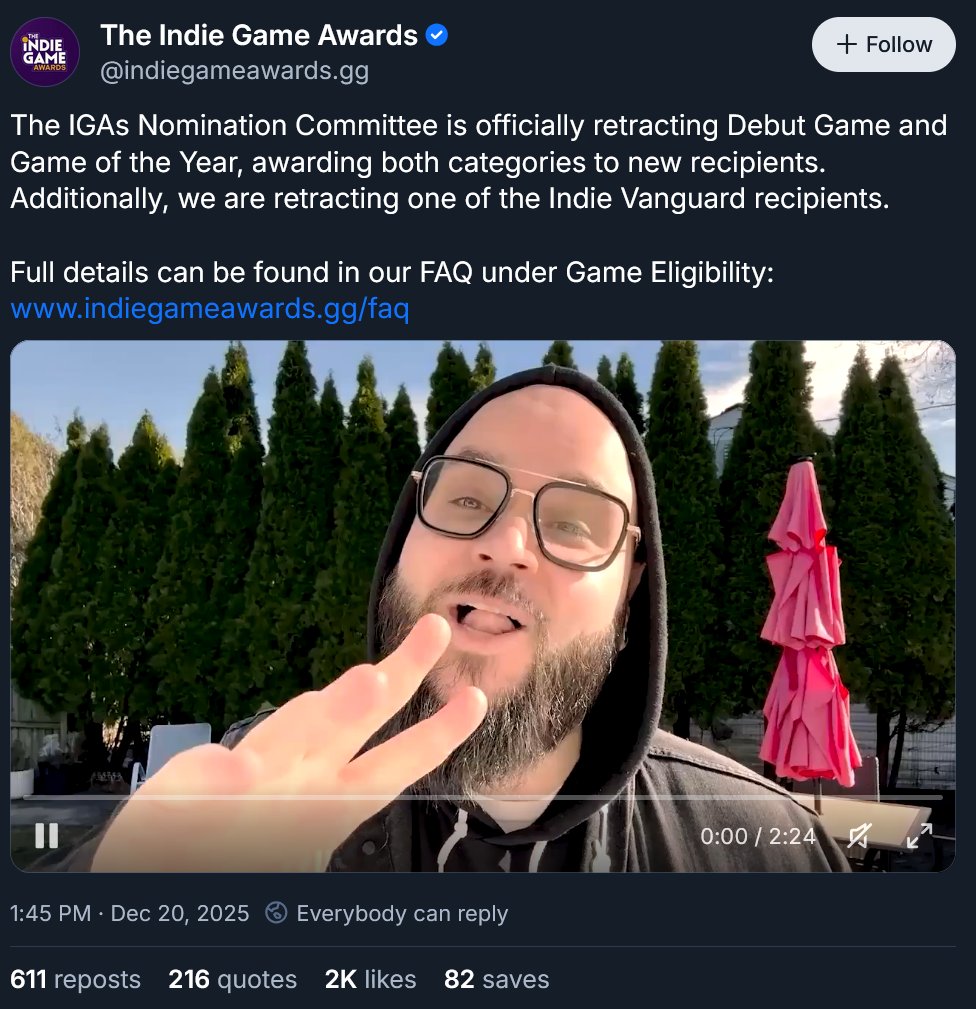Open the indiegameawards.gg/faq link
The width and height of the screenshot is (976, 1009).
pyautogui.click(x=210, y=308)
